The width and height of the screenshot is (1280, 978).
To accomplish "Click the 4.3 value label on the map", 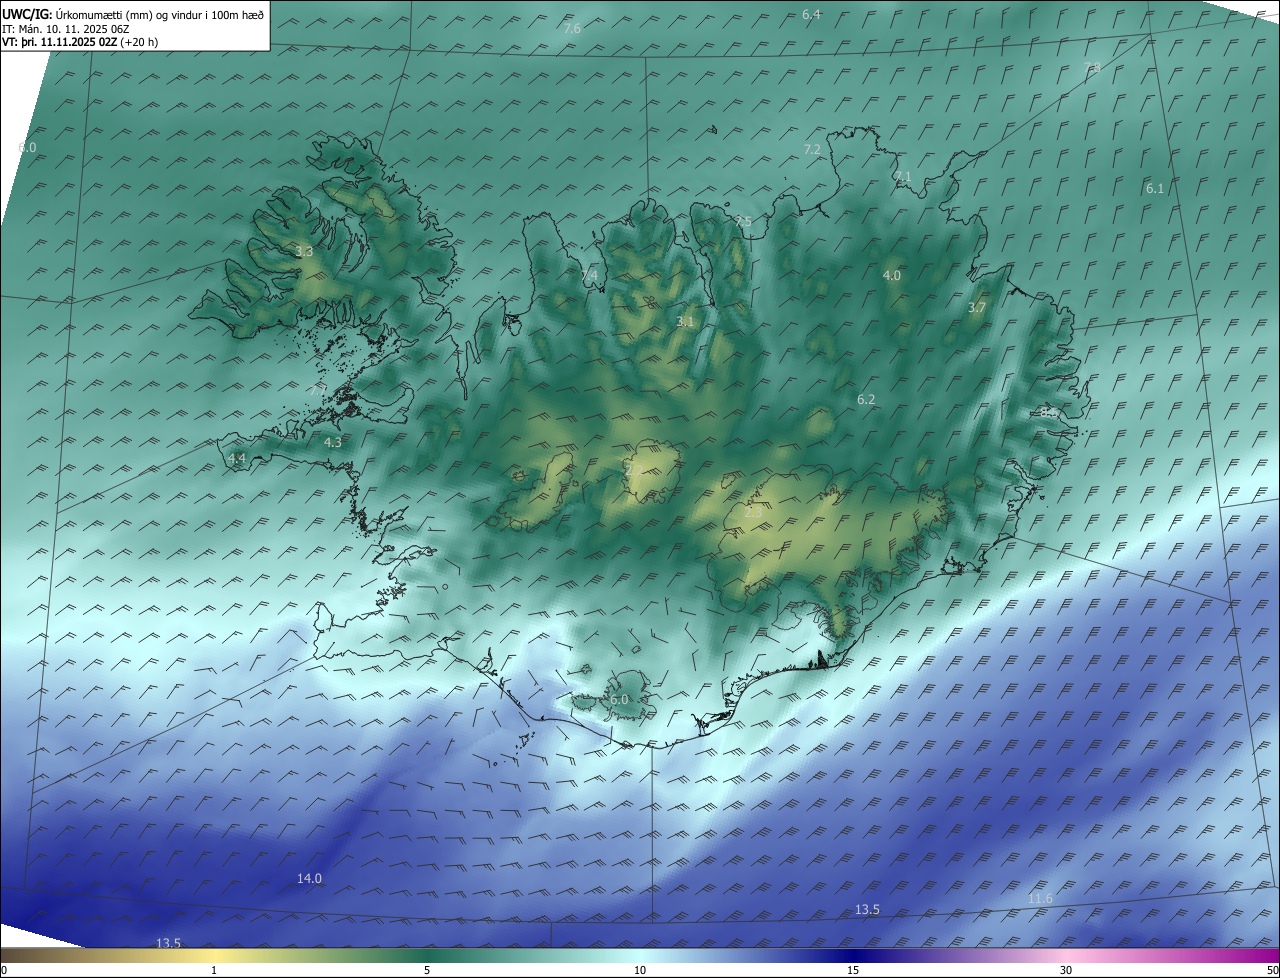I will click(333, 442).
